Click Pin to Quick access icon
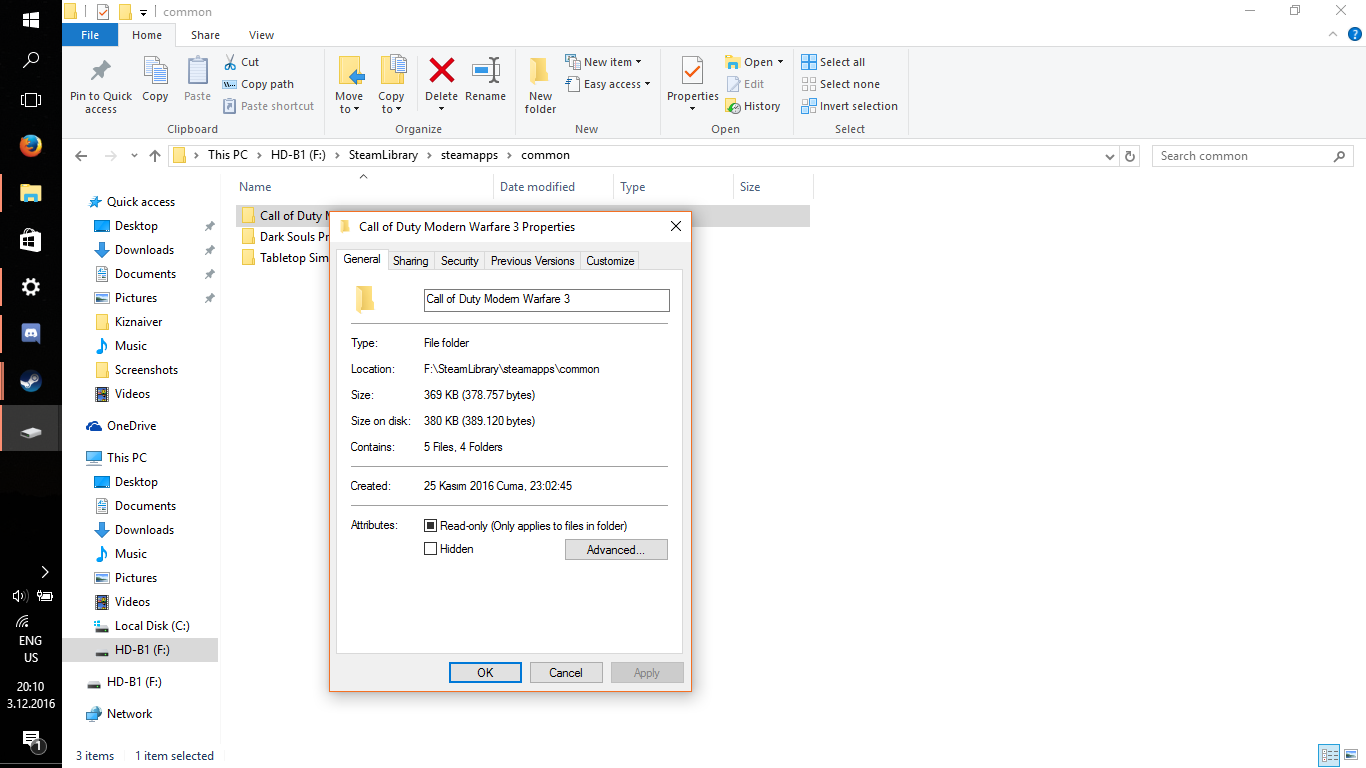Image resolution: width=1366 pixels, height=768 pixels. (100, 72)
